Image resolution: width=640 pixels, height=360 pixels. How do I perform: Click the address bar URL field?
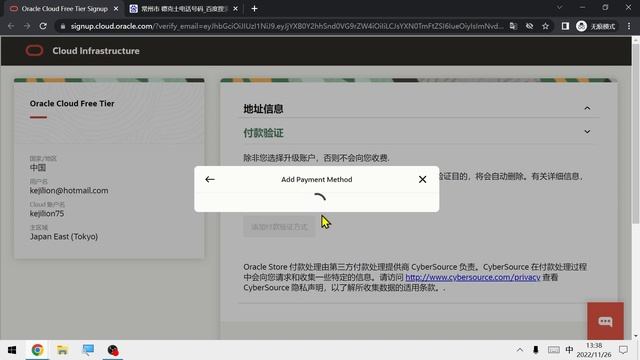pos(287,26)
